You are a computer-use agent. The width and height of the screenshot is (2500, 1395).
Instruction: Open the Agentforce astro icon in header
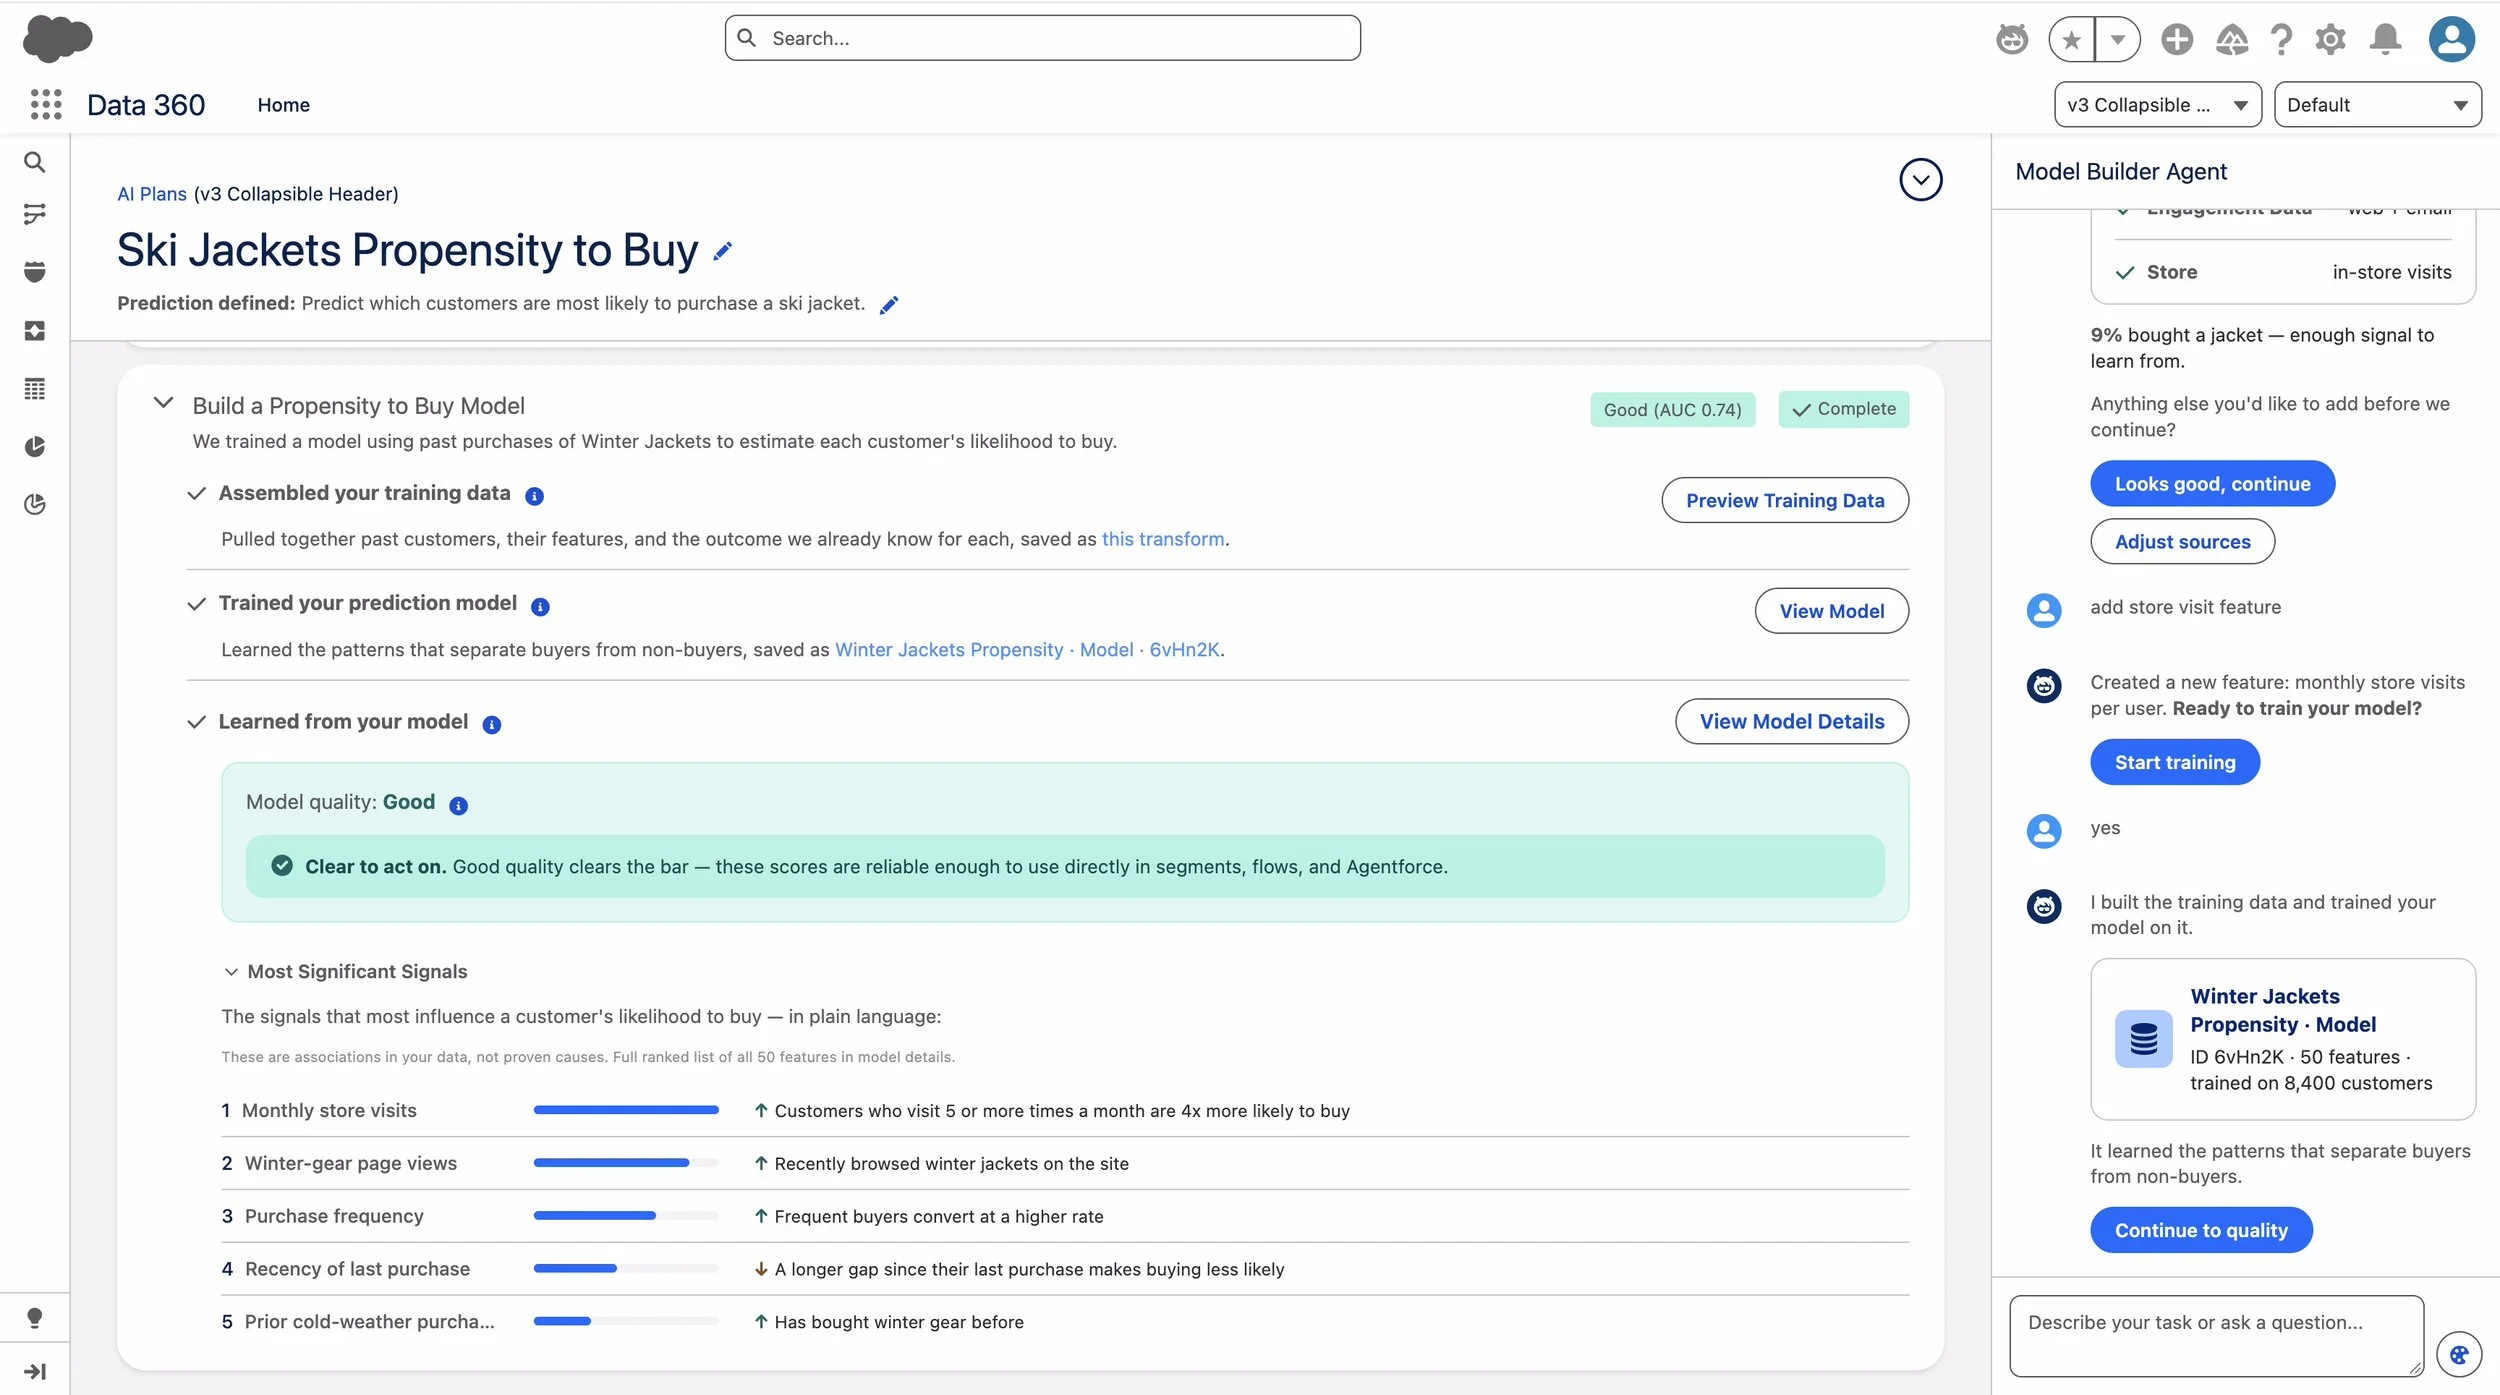pyautogui.click(x=2012, y=39)
